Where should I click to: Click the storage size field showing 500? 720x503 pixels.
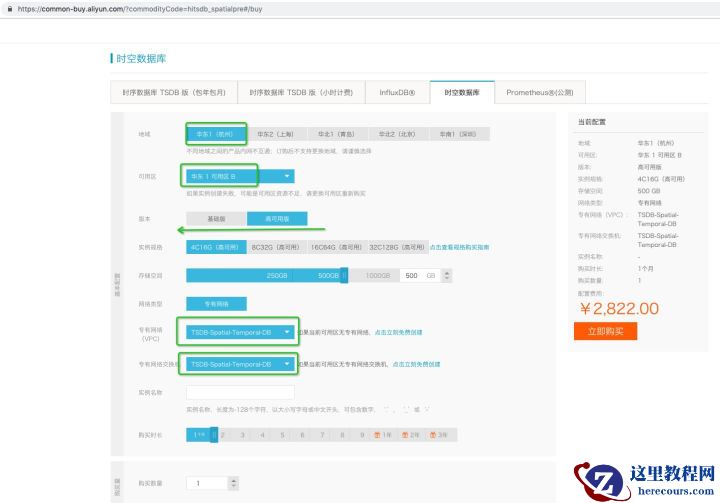[420, 276]
